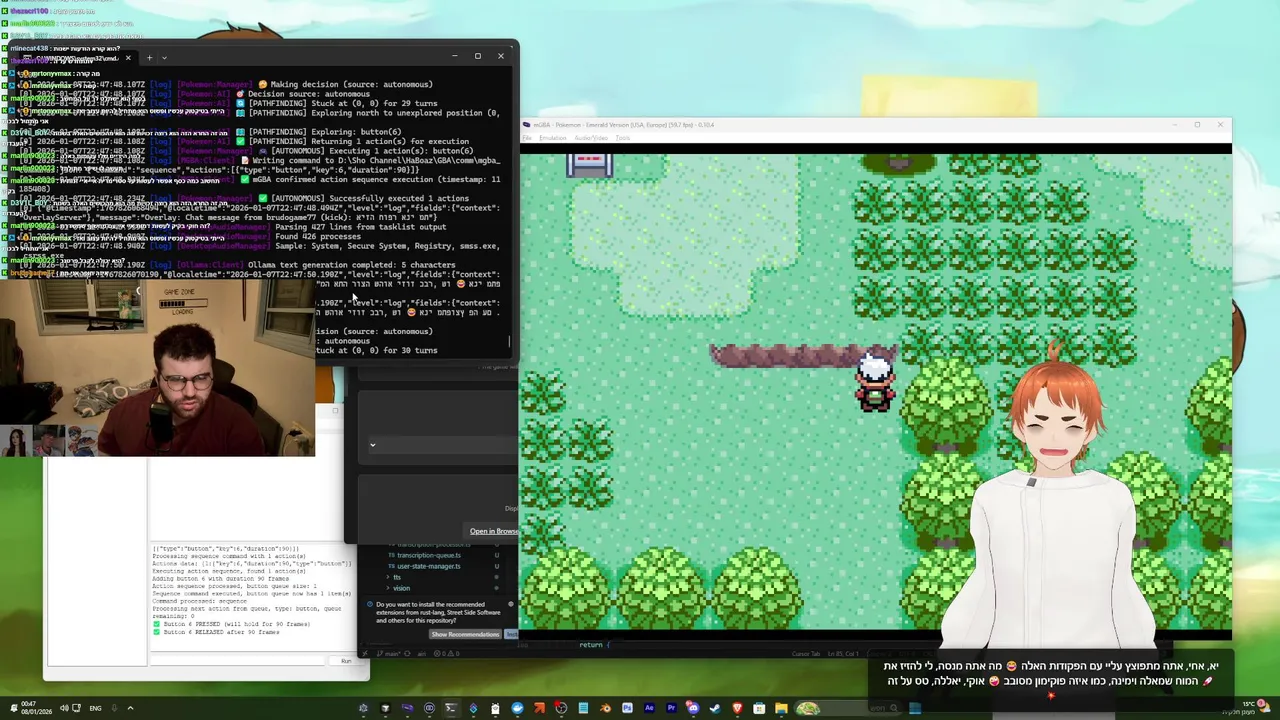Switch input language ENG in tray
This screenshot has width=1280, height=720.
[x=95, y=708]
